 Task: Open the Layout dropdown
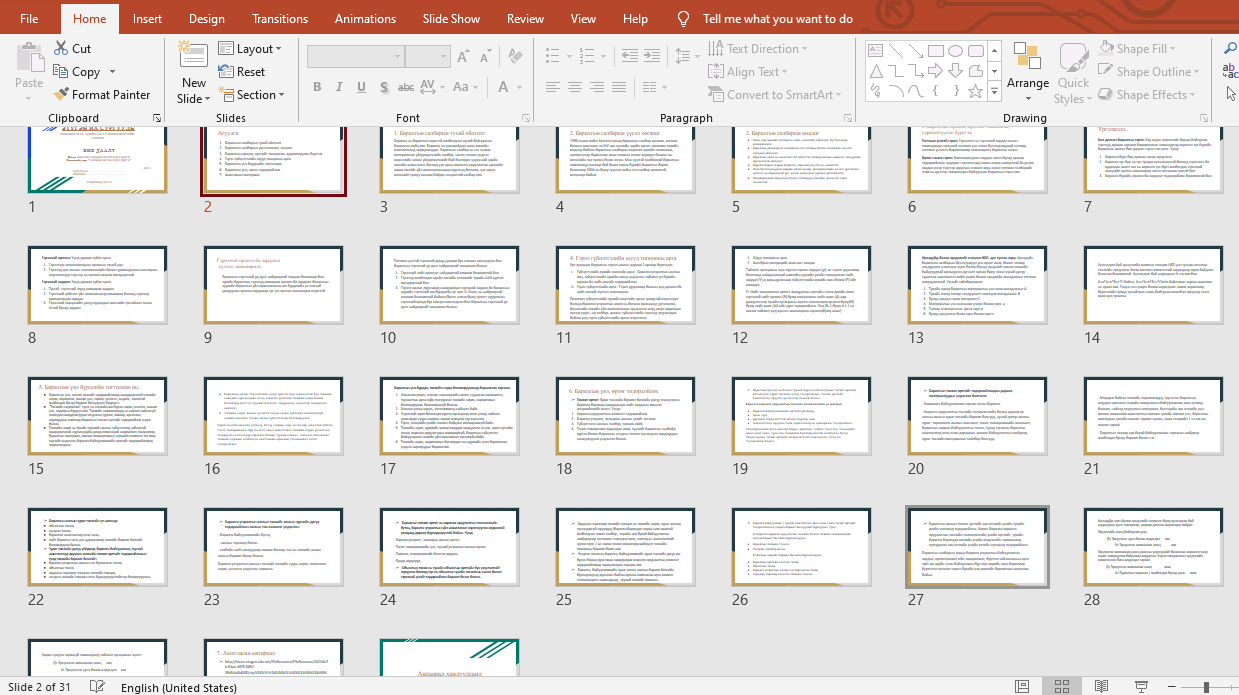(x=249, y=49)
